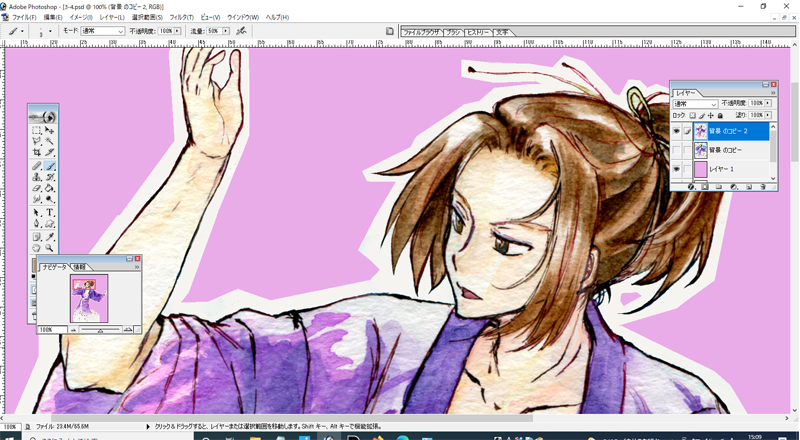This screenshot has height=440, width=800.
Task: Open the layer opacity arrow in Layers panel
Action: coord(768,103)
